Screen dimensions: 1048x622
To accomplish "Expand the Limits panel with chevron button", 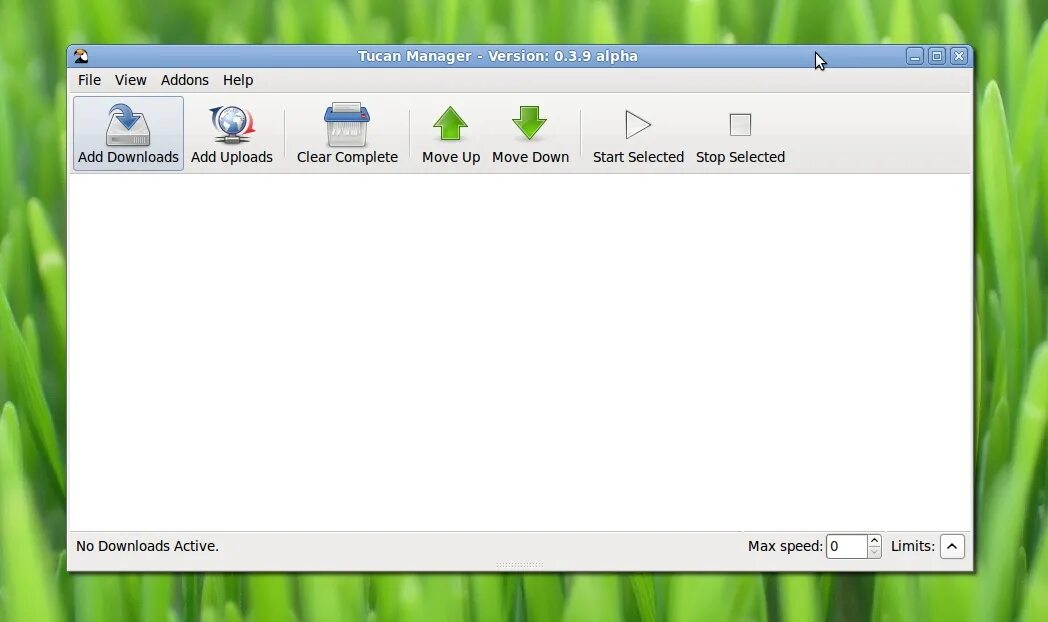I will (x=952, y=547).
